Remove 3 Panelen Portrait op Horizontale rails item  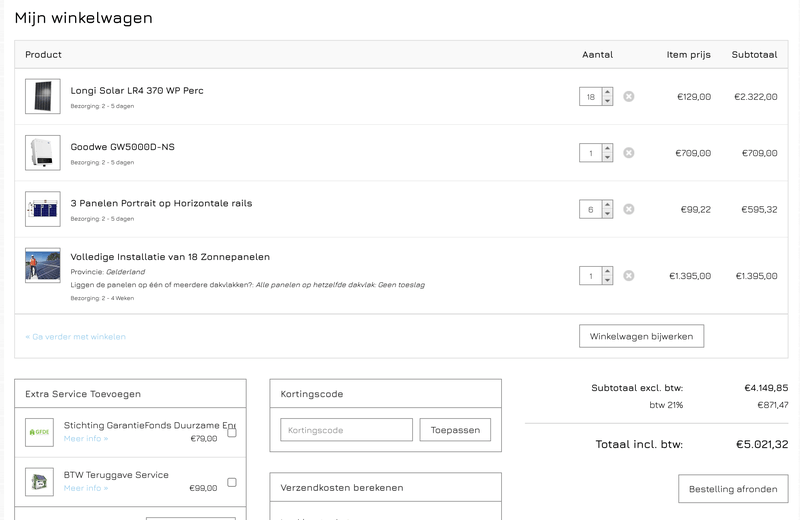pyautogui.click(x=629, y=209)
